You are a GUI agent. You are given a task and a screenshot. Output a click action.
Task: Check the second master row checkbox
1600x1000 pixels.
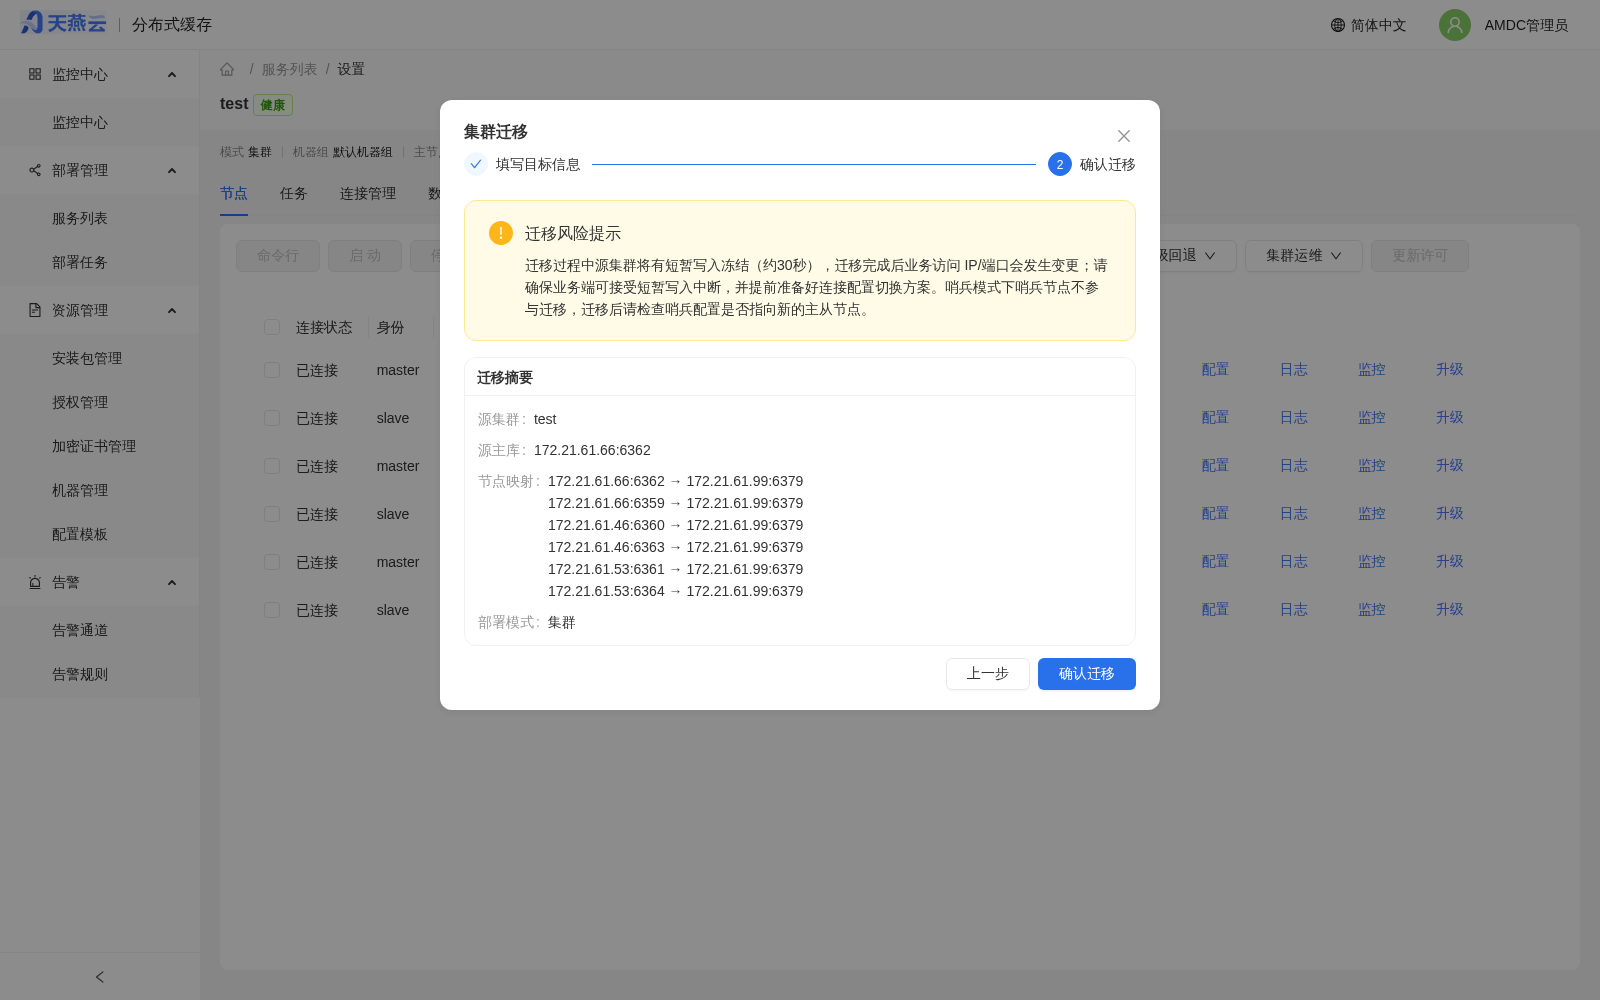pos(272,466)
